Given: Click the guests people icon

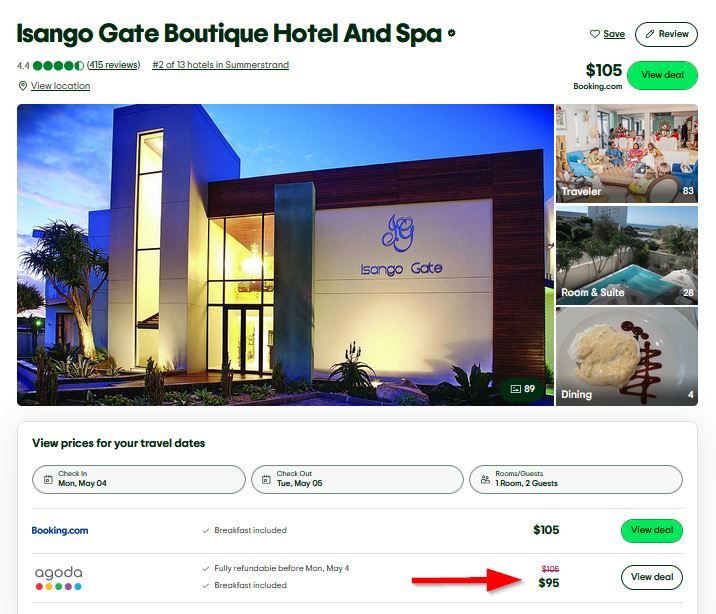Looking at the screenshot, I should pos(485,479).
